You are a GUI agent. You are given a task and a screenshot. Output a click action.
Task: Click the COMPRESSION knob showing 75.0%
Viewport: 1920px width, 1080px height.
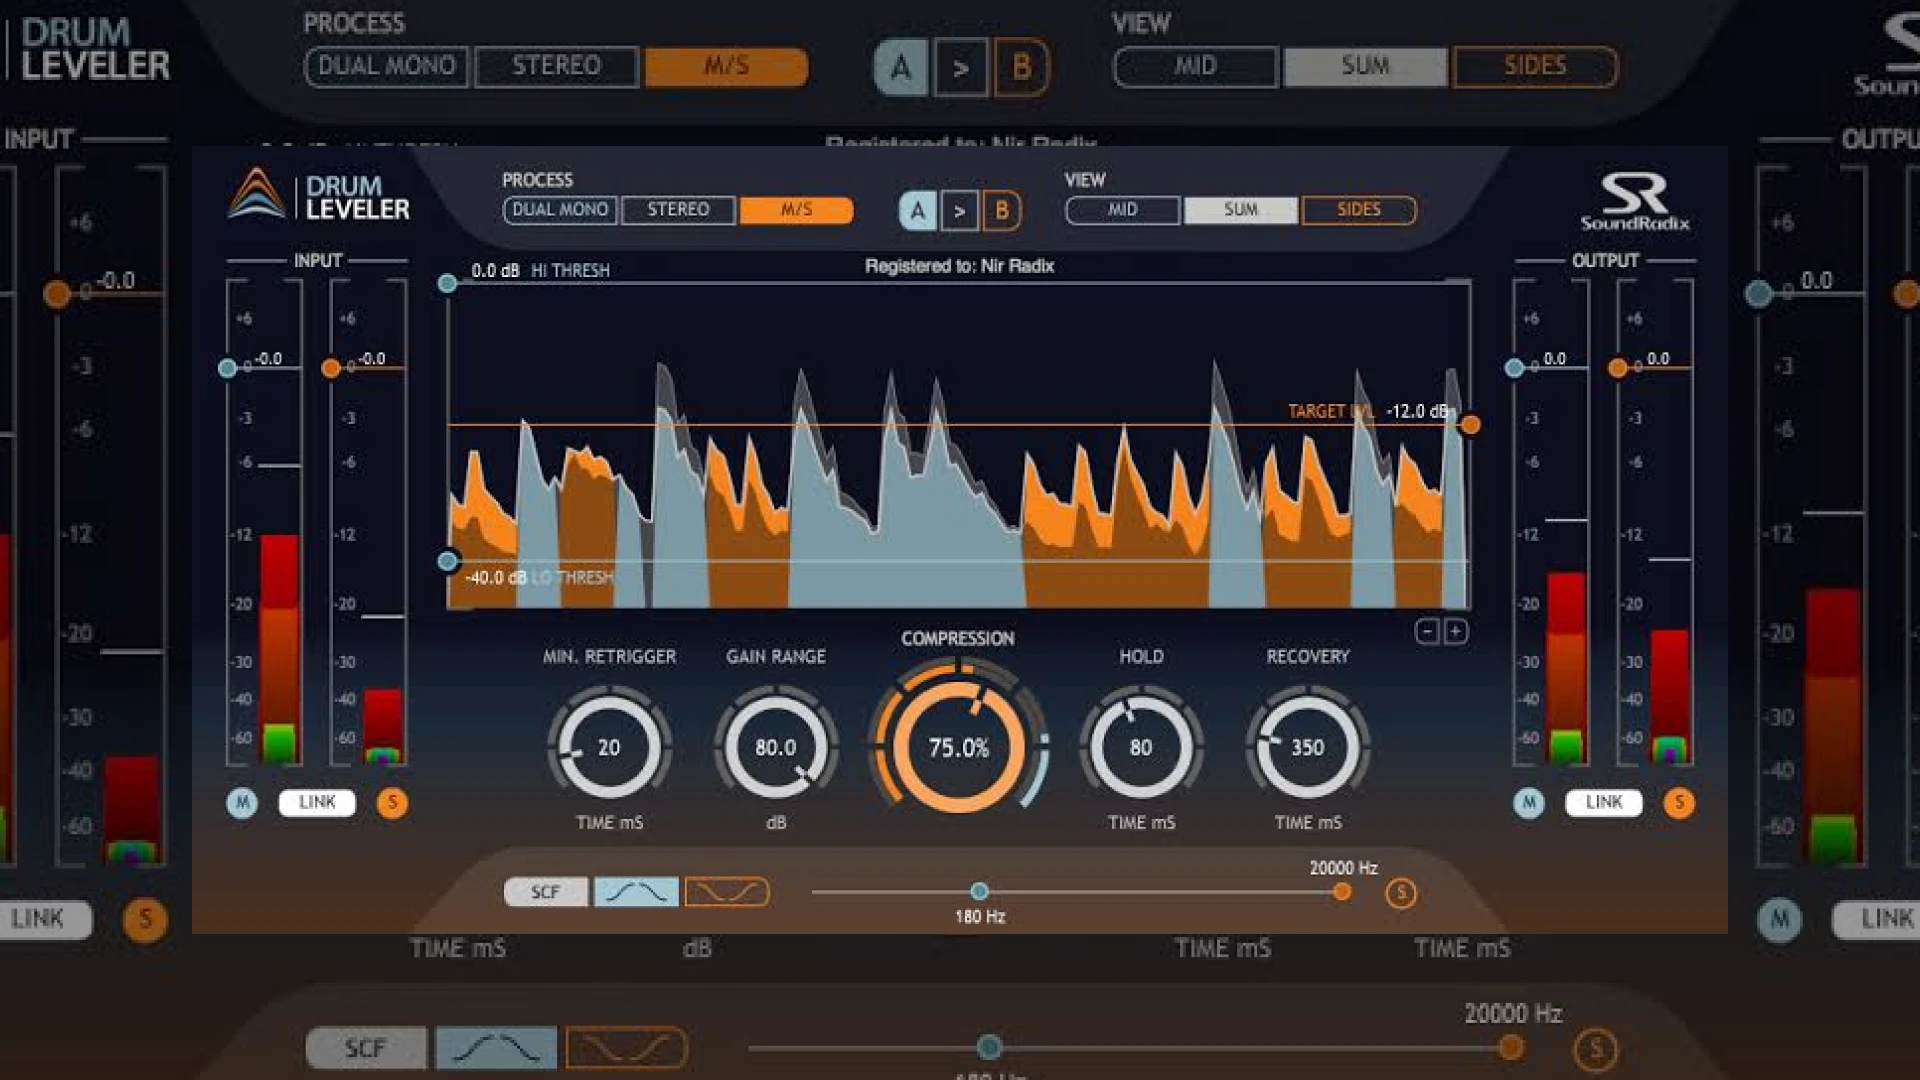(958, 747)
